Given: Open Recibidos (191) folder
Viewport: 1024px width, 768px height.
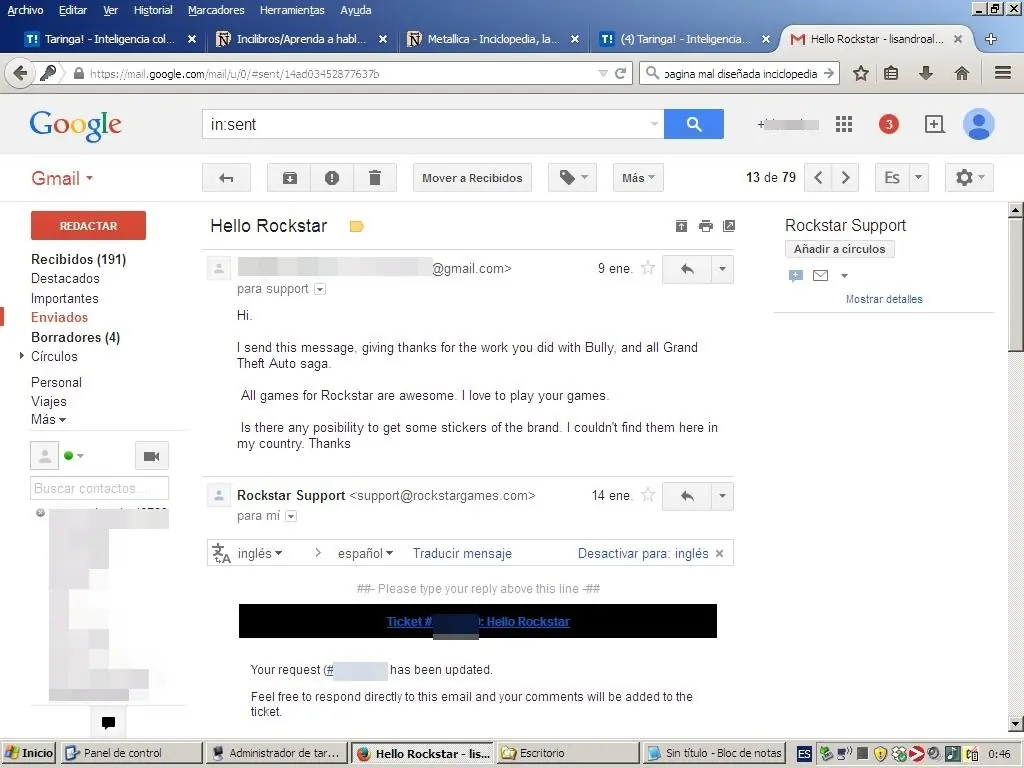Looking at the screenshot, I should point(78,259).
